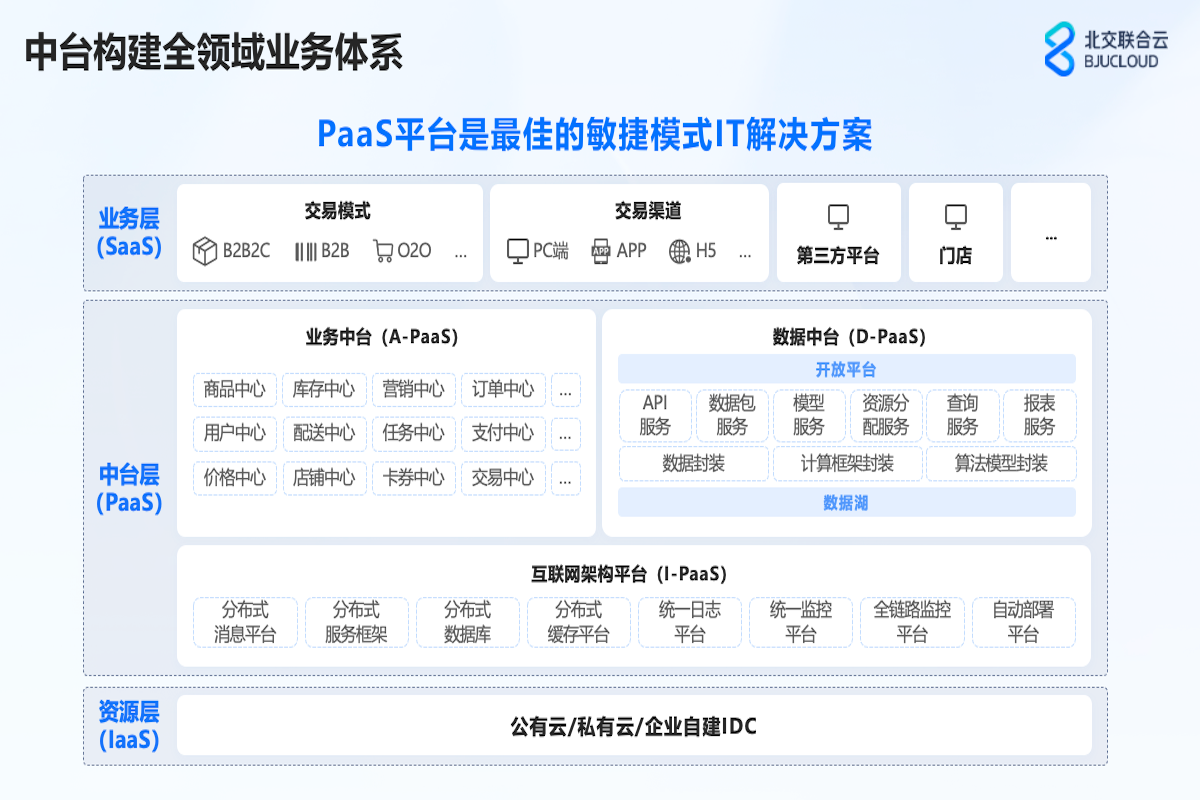Expand ellipsis after 支付中心 row
The image size is (1200, 800).
(565, 434)
